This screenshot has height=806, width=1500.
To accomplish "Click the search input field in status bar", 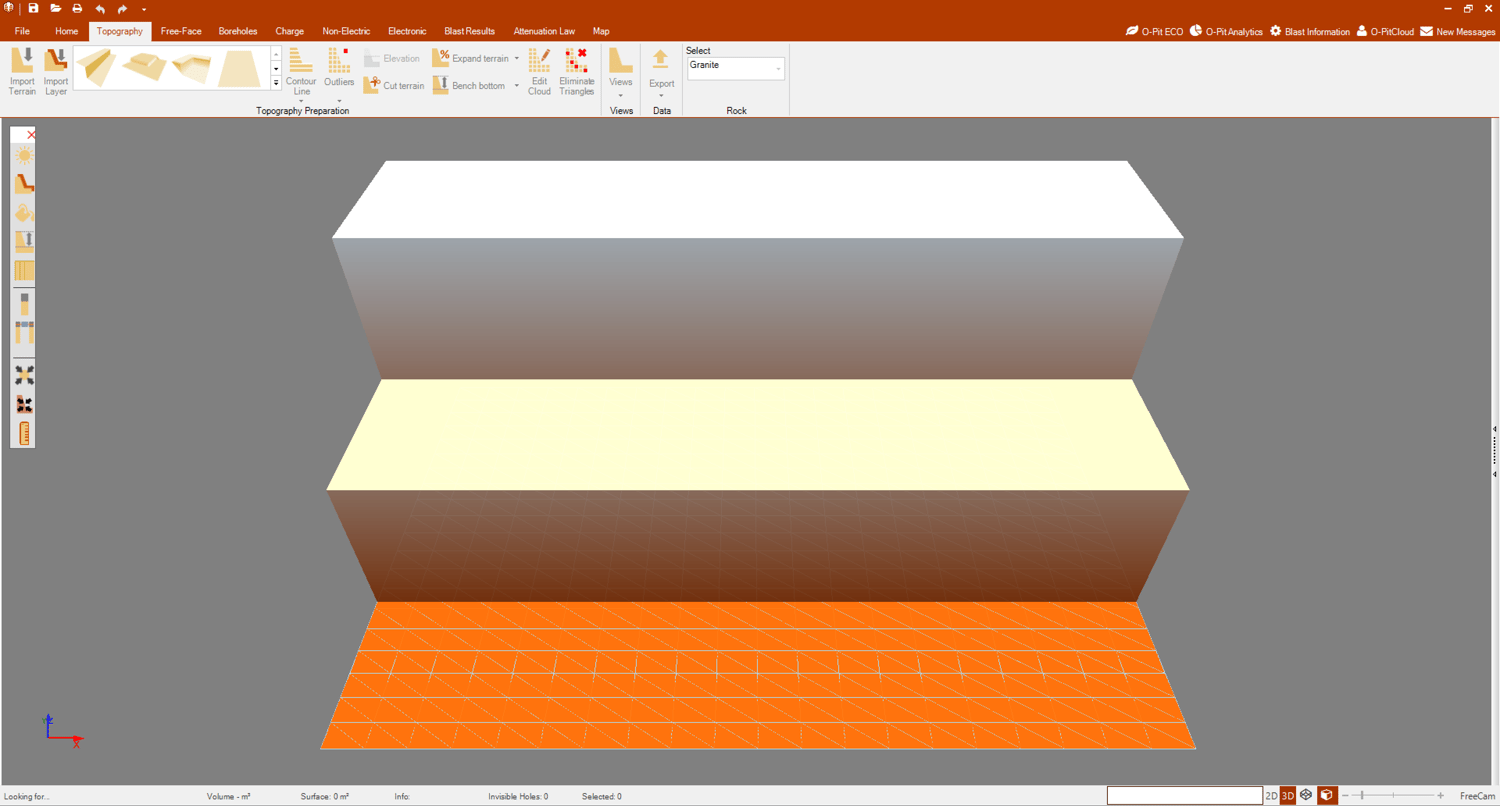I will pyautogui.click(x=1184, y=796).
